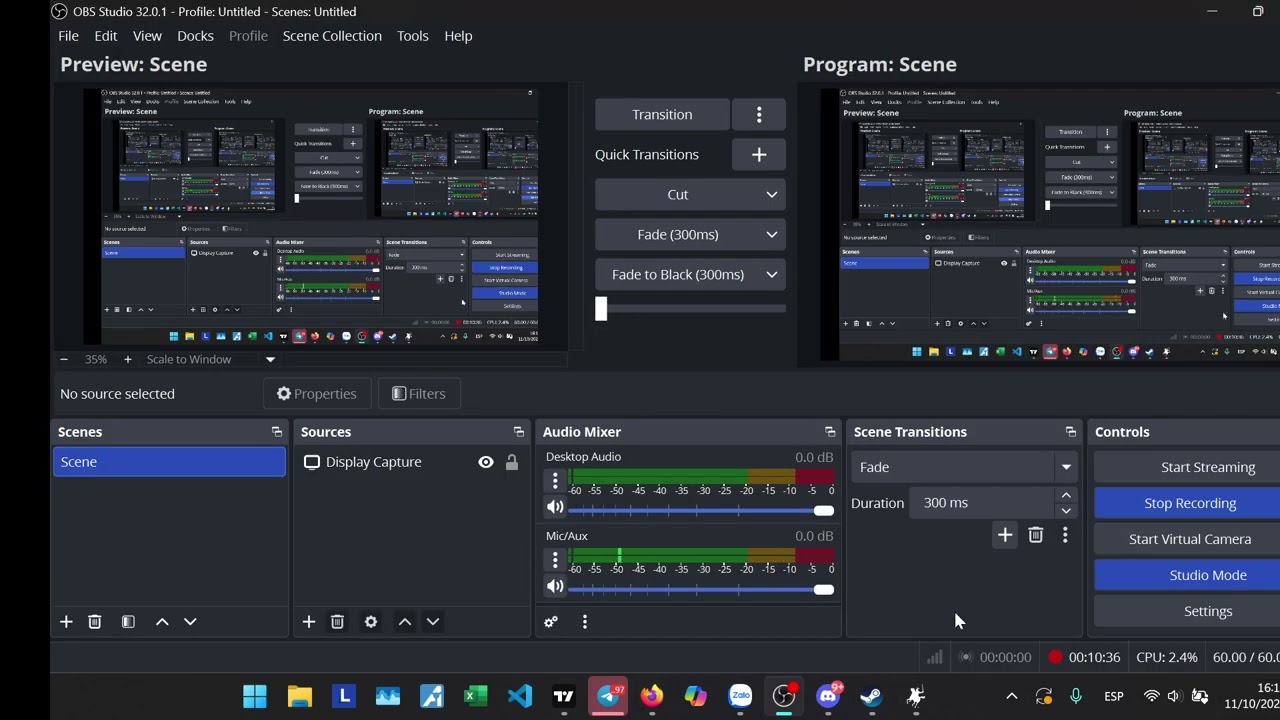
Task: Open the View menu
Action: [x=147, y=36]
